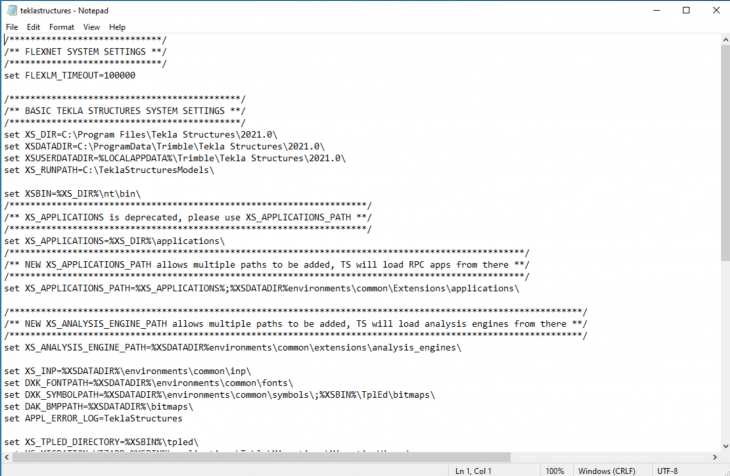Click the 'set XS_TPLED_DIRECTORY=' line
The image size is (730, 476).
pyautogui.click(x=101, y=442)
